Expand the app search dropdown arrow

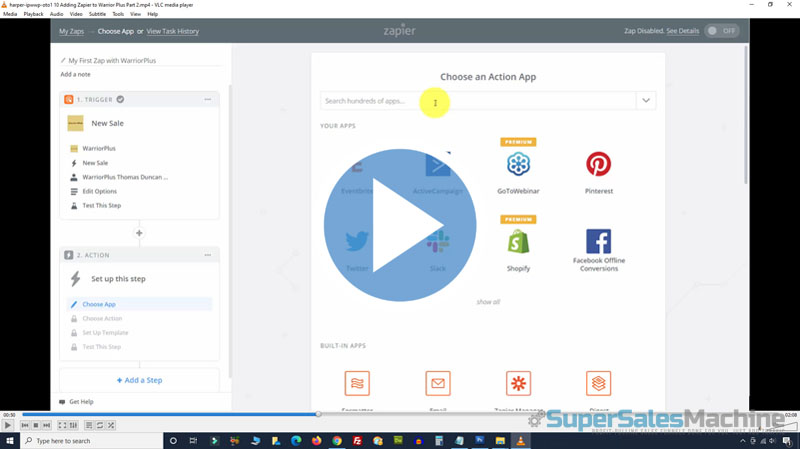(646, 101)
